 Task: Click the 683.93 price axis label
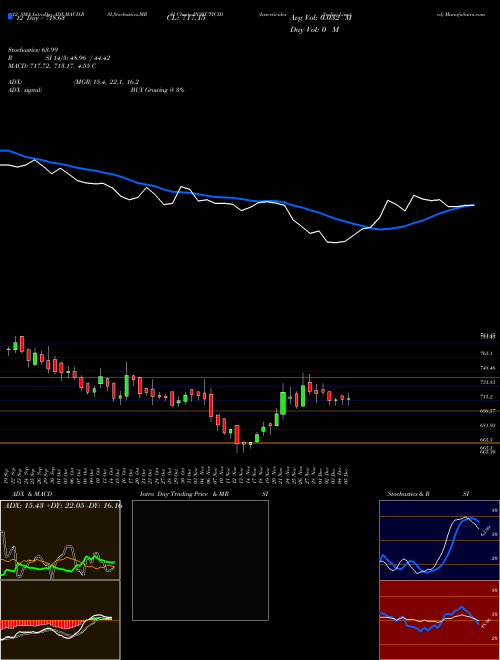tap(487, 426)
